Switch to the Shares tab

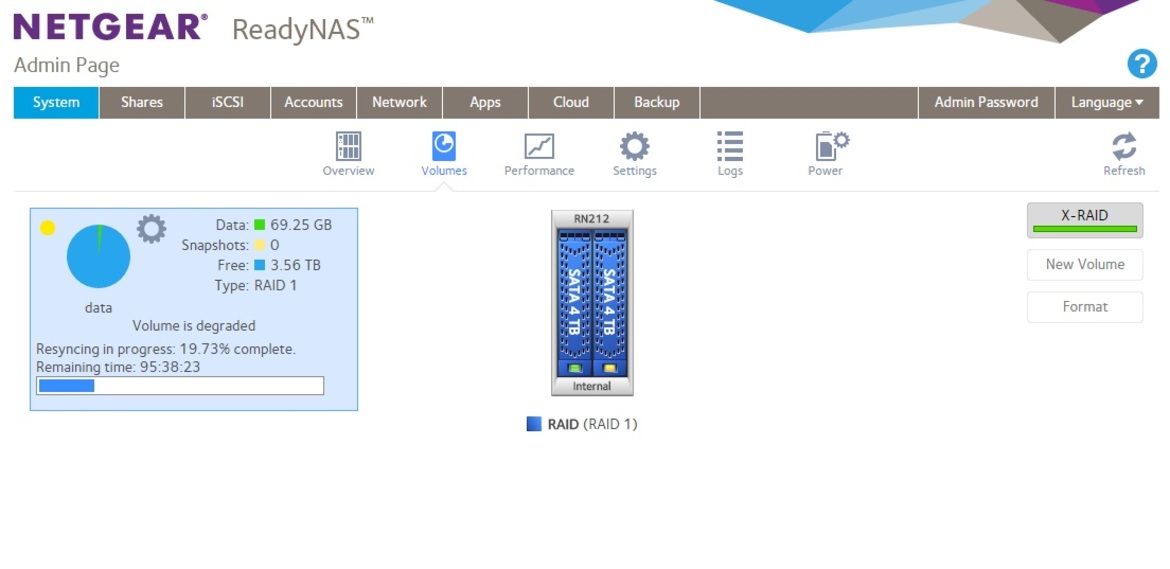(x=142, y=102)
